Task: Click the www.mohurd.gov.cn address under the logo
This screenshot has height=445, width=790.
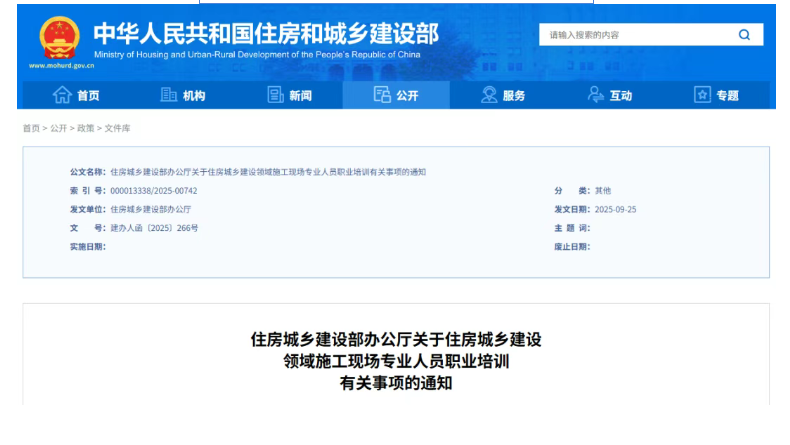Action: [x=61, y=66]
